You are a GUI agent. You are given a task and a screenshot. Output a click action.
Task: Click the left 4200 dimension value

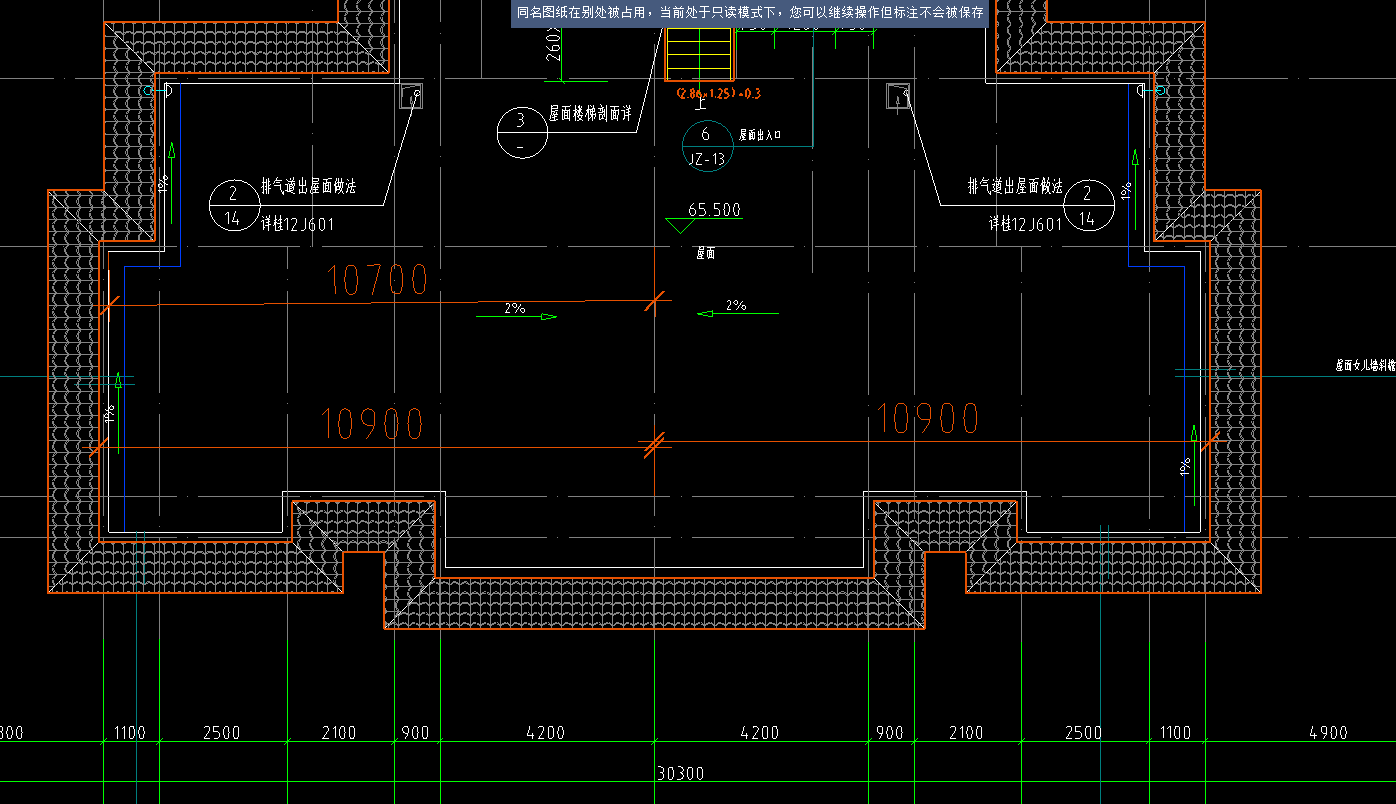click(545, 733)
